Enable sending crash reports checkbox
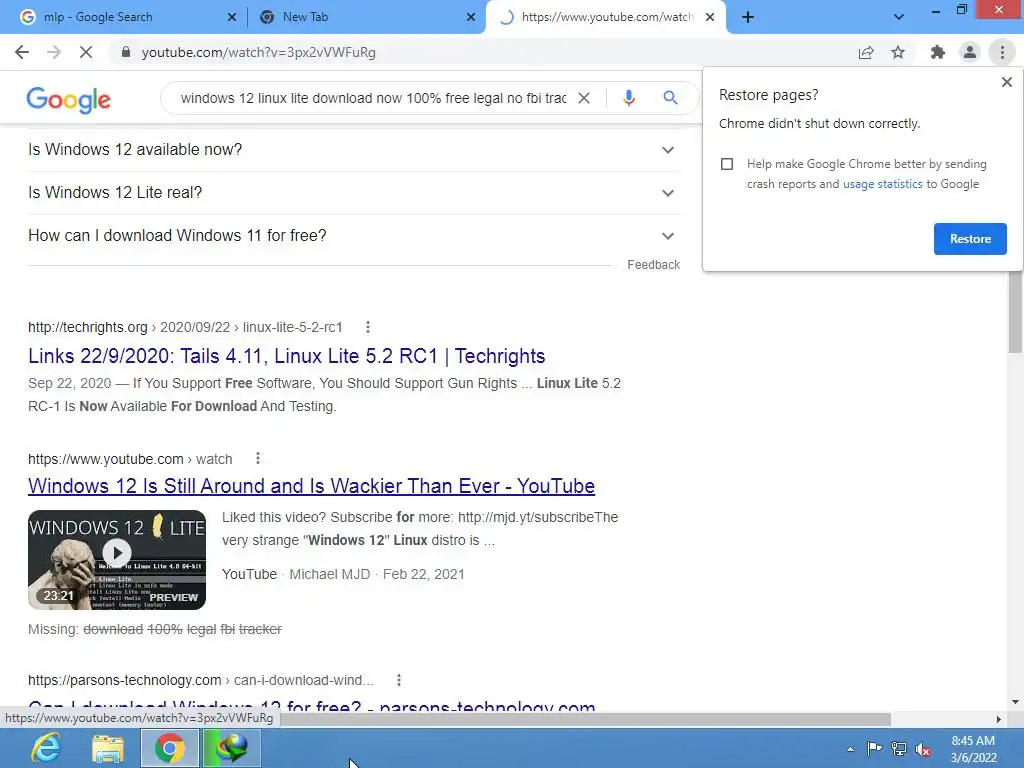1024x768 pixels. 727,164
